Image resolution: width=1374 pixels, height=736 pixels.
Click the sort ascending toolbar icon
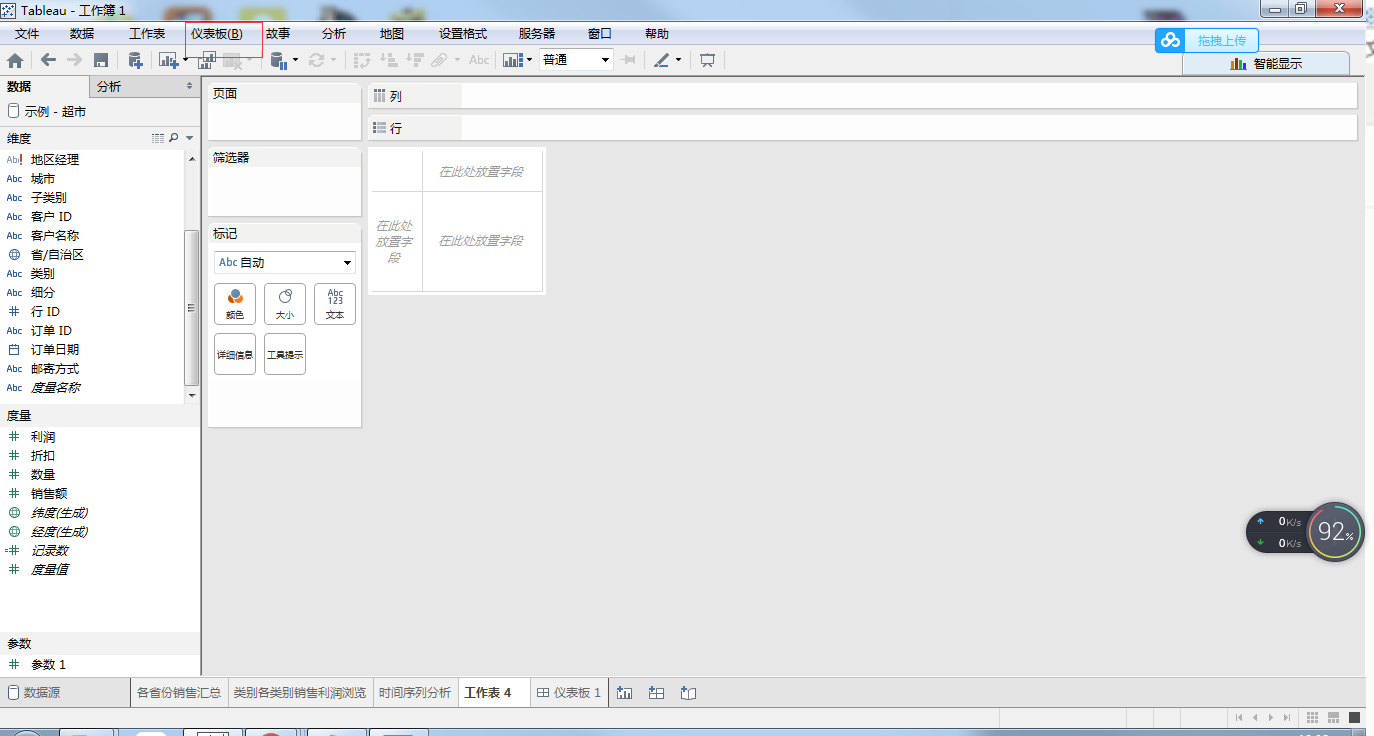tap(390, 60)
